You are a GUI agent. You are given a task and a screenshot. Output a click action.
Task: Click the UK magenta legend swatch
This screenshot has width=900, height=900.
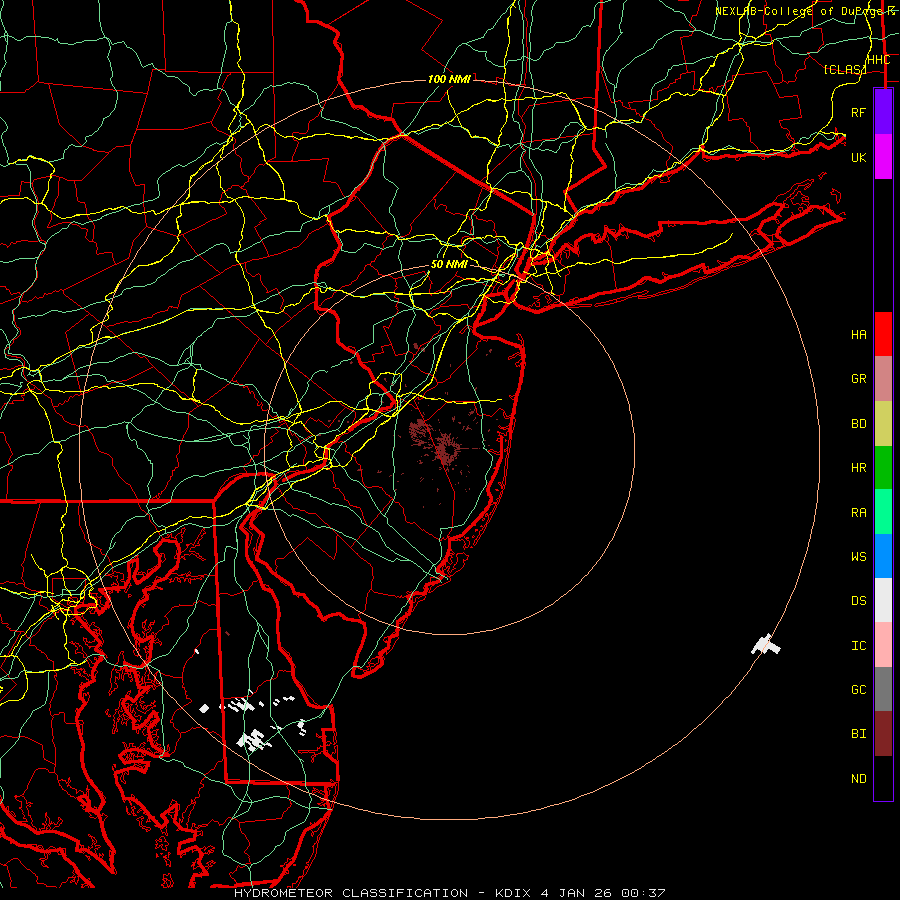[x=883, y=157]
